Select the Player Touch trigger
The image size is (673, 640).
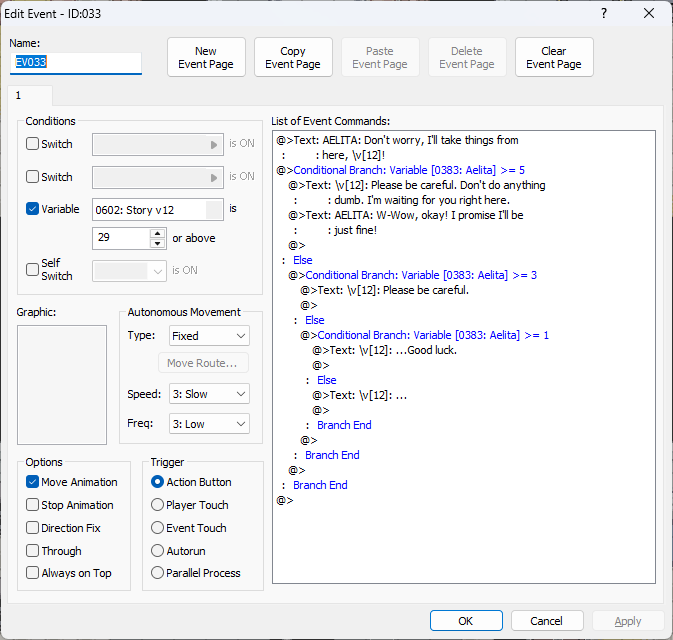click(x=158, y=504)
